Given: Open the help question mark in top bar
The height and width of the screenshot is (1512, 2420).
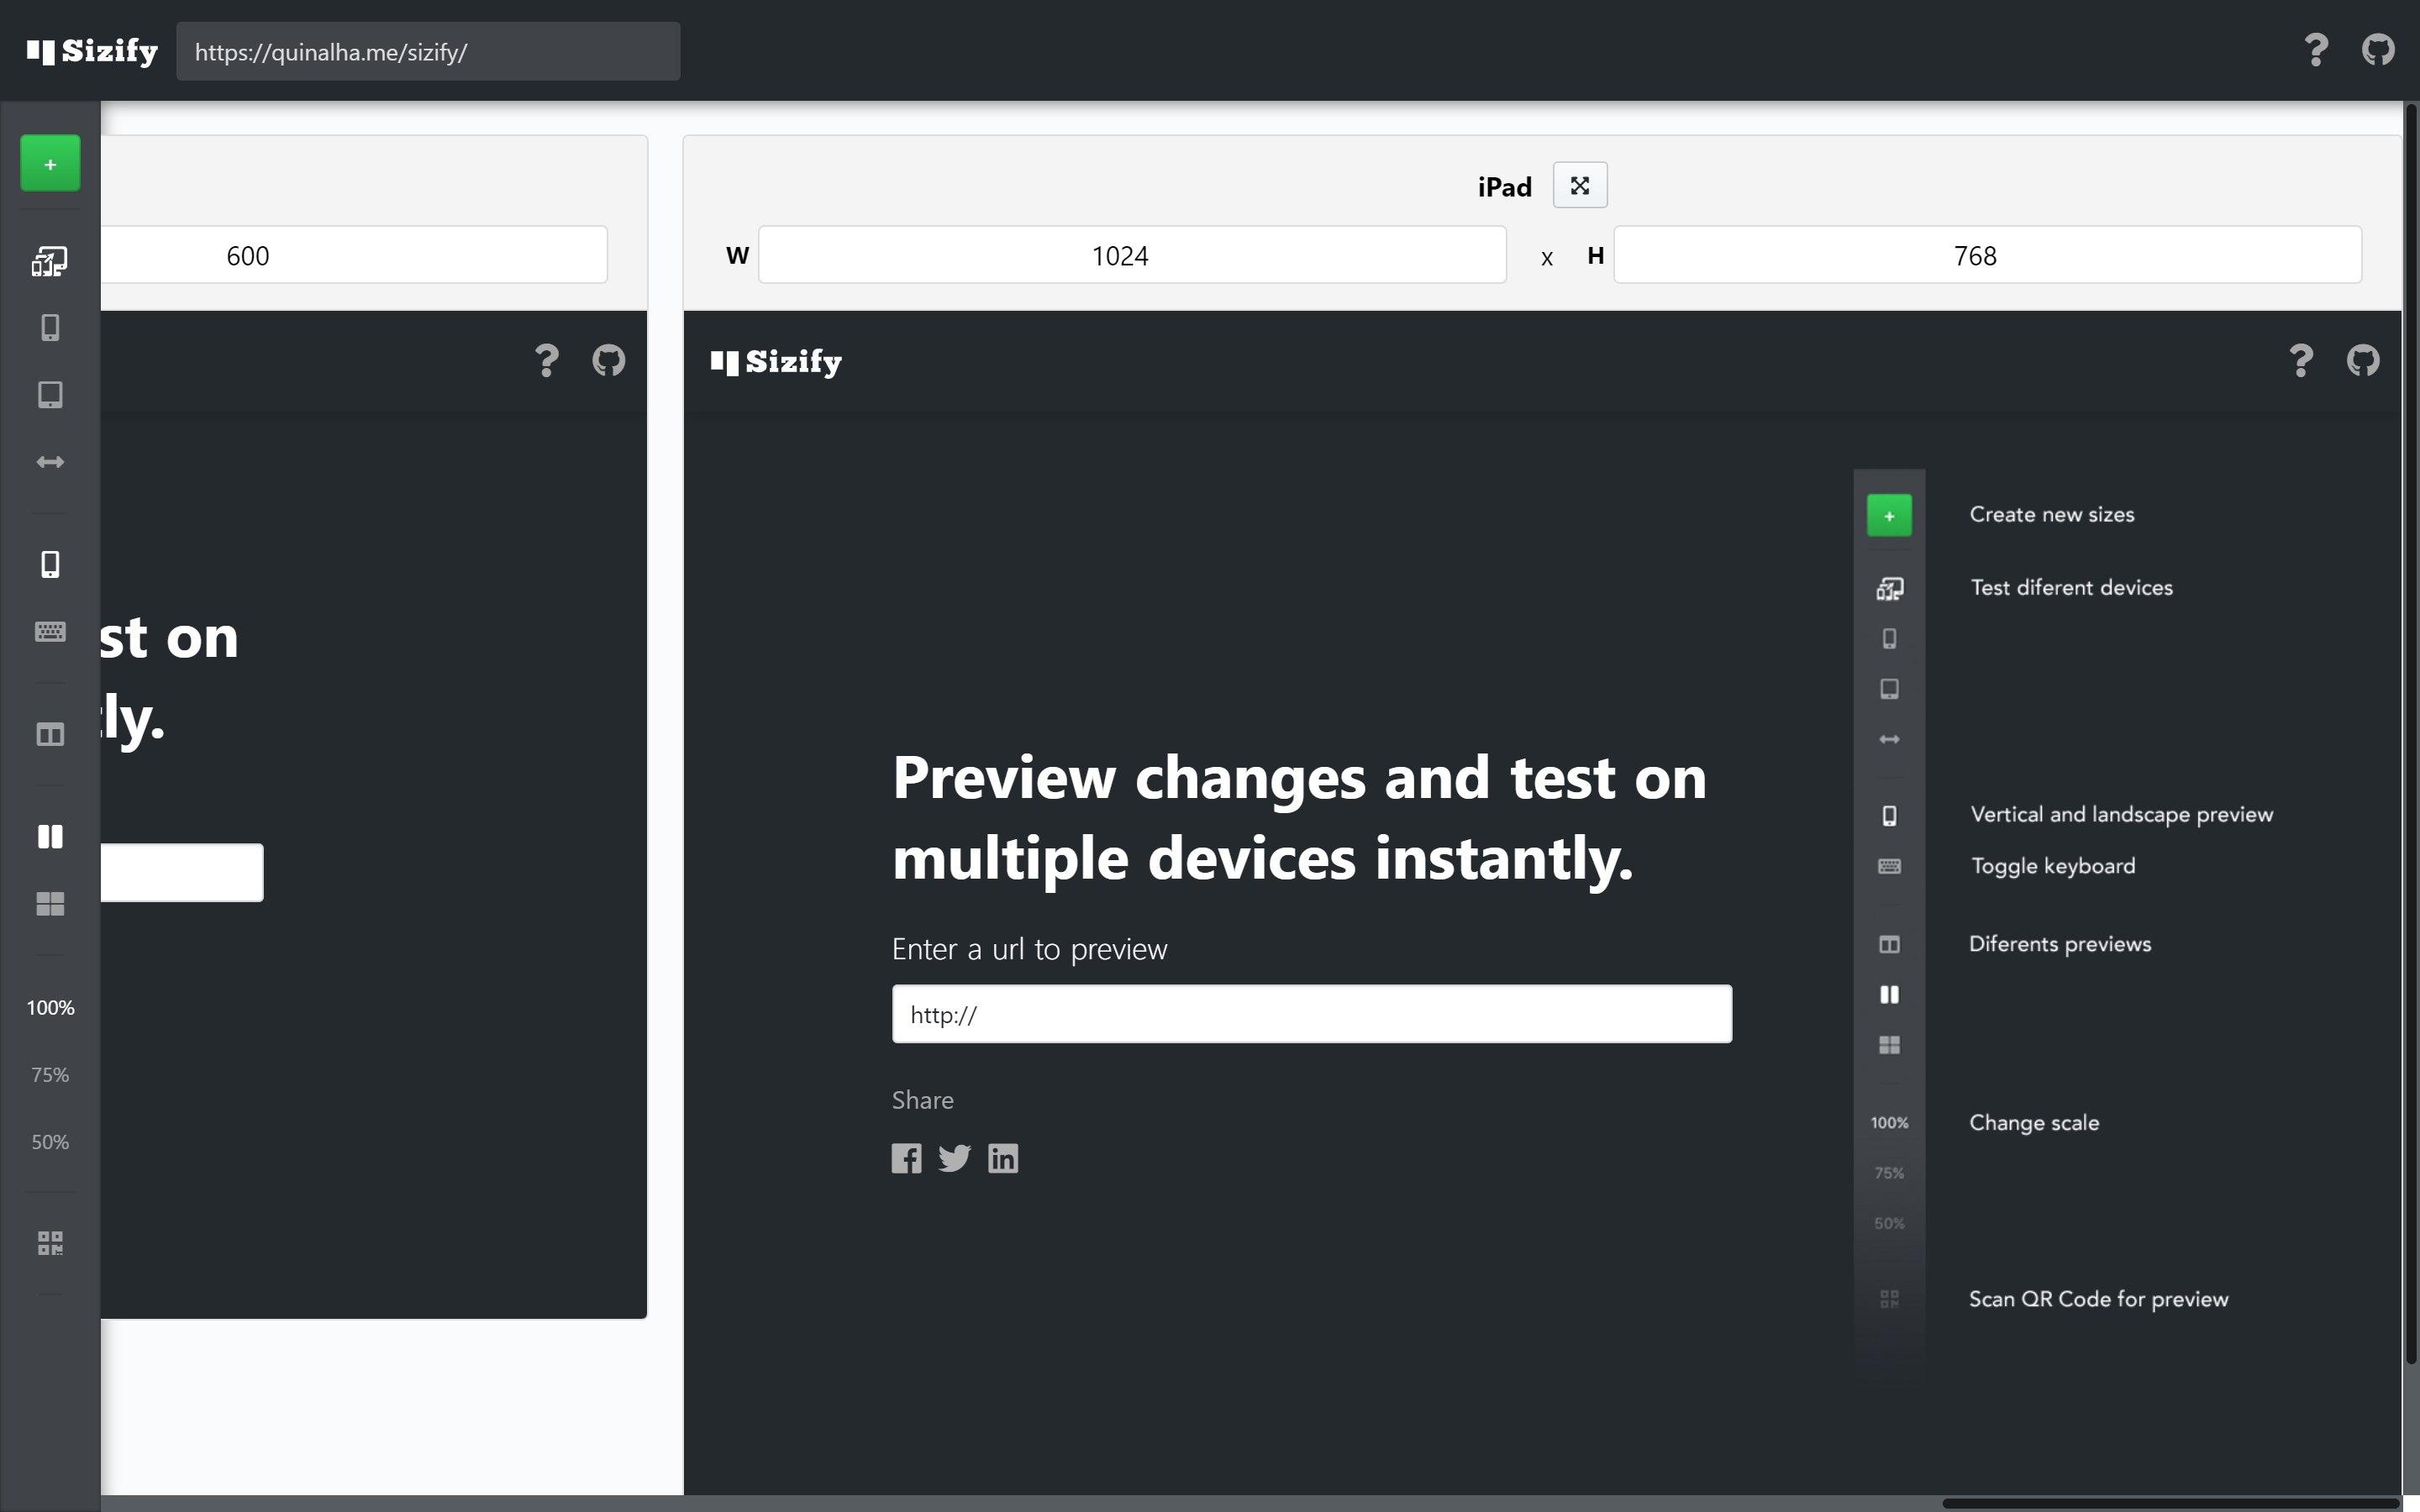Looking at the screenshot, I should pyautogui.click(x=2315, y=50).
